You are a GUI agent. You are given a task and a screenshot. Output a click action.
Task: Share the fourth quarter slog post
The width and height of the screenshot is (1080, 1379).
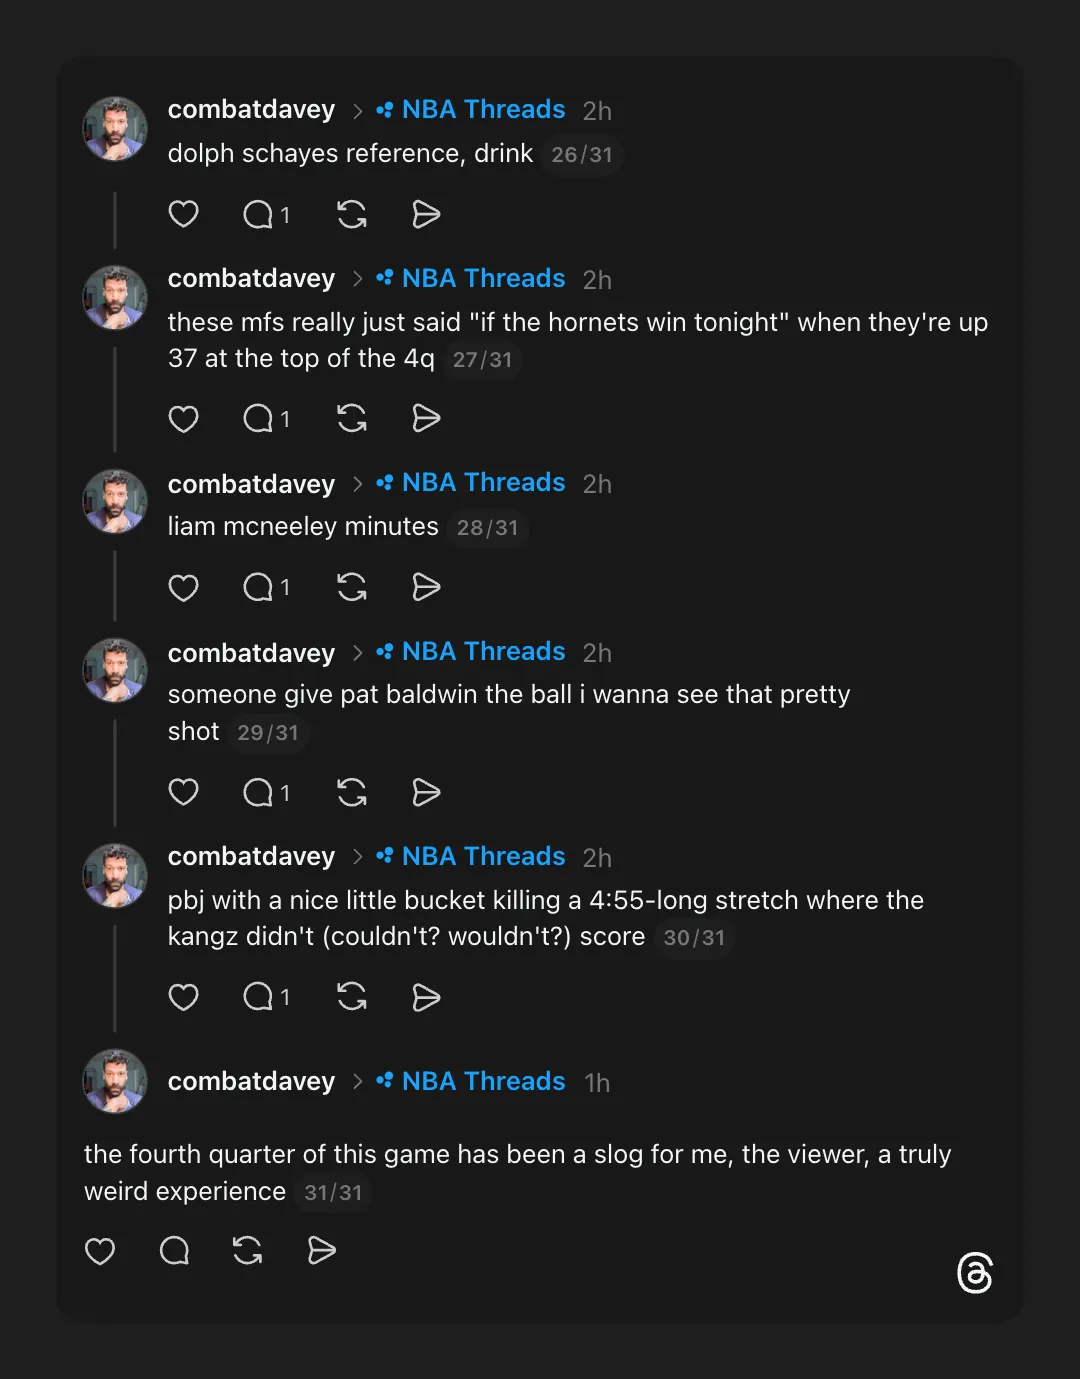click(x=321, y=1250)
